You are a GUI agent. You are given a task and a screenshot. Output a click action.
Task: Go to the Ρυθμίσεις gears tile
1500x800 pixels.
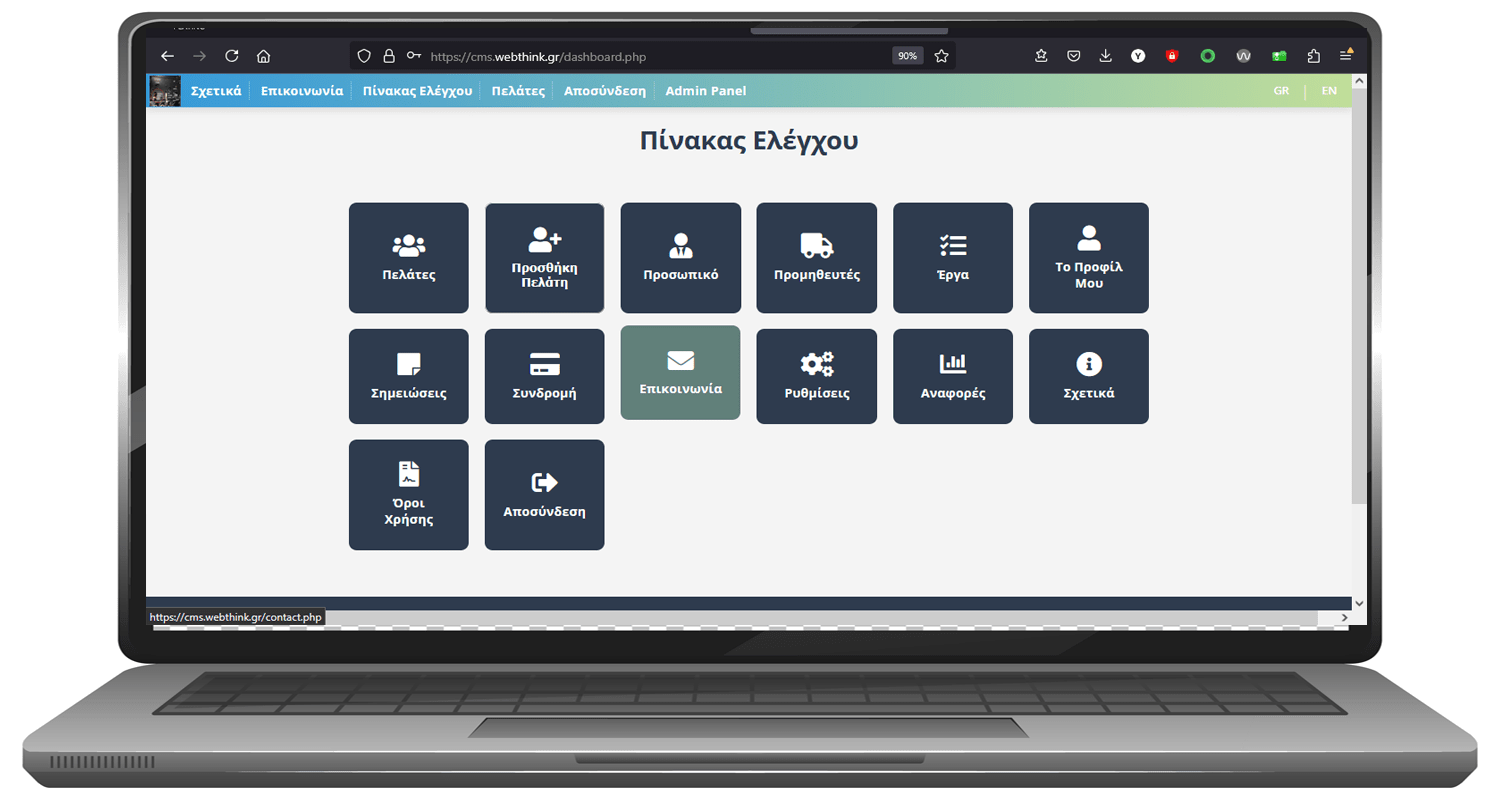816,376
